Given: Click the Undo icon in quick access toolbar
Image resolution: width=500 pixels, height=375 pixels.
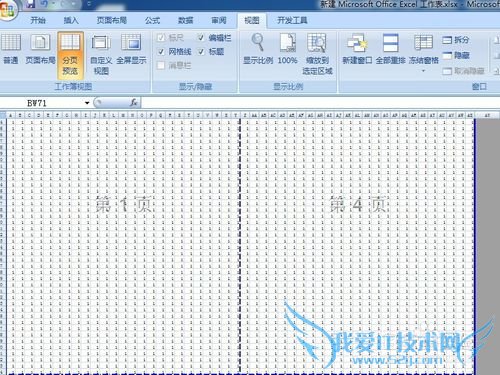Looking at the screenshot, I should pos(44,4).
